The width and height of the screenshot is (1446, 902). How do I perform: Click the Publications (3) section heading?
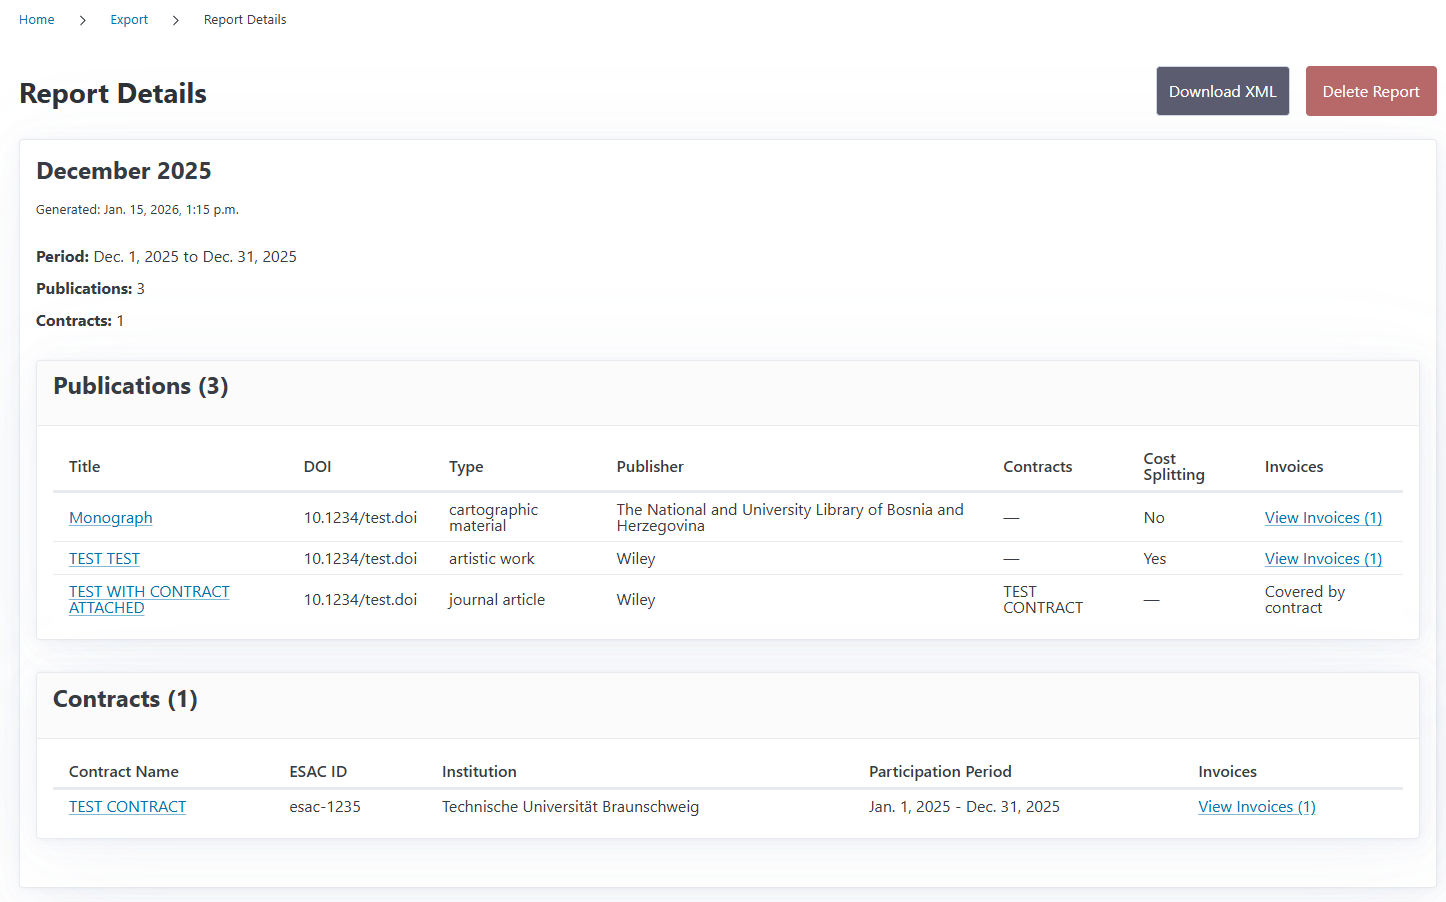141,386
